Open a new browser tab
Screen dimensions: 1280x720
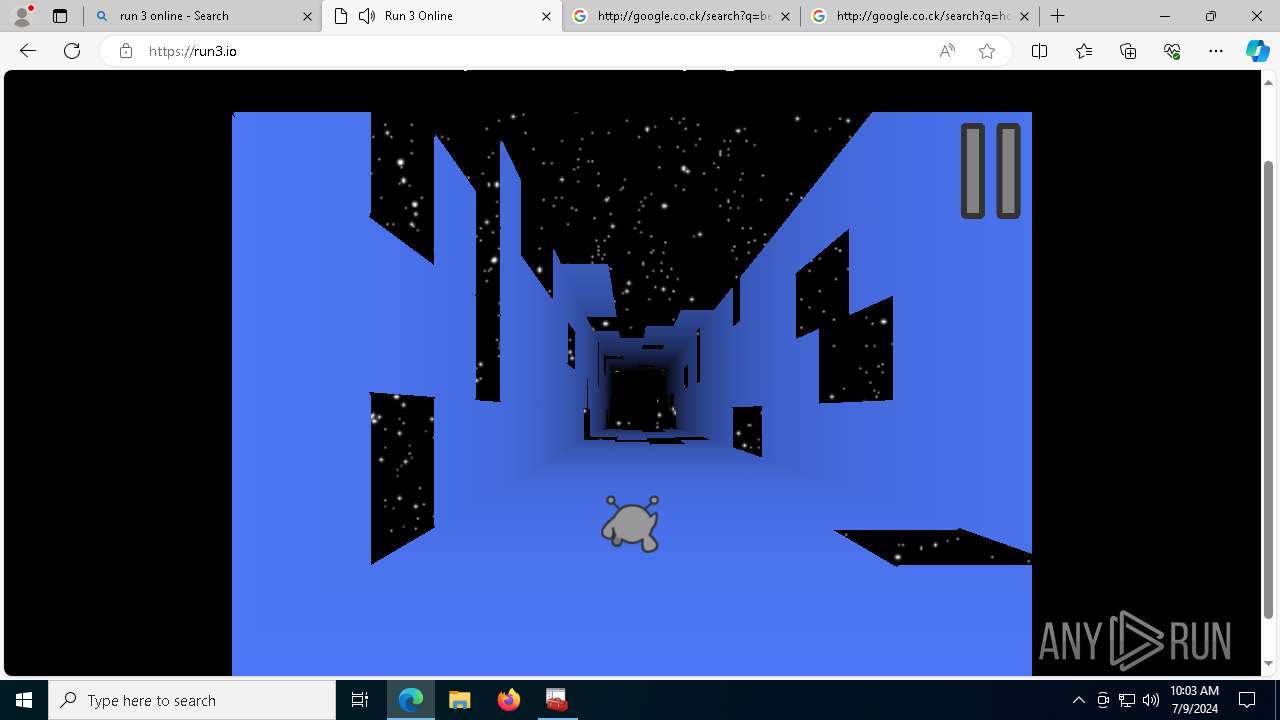[x=1058, y=16]
